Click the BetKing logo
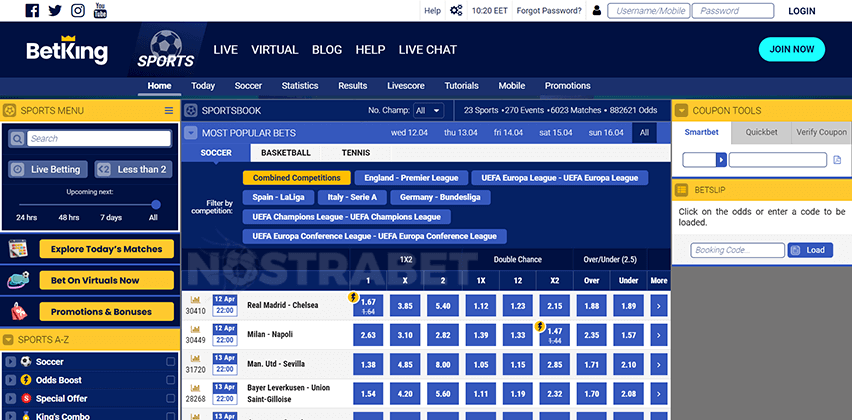 pyautogui.click(x=67, y=50)
